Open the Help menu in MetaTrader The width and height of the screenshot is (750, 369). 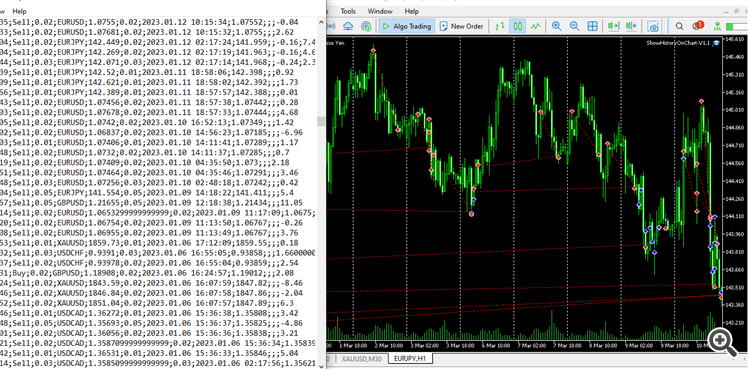[x=411, y=11]
